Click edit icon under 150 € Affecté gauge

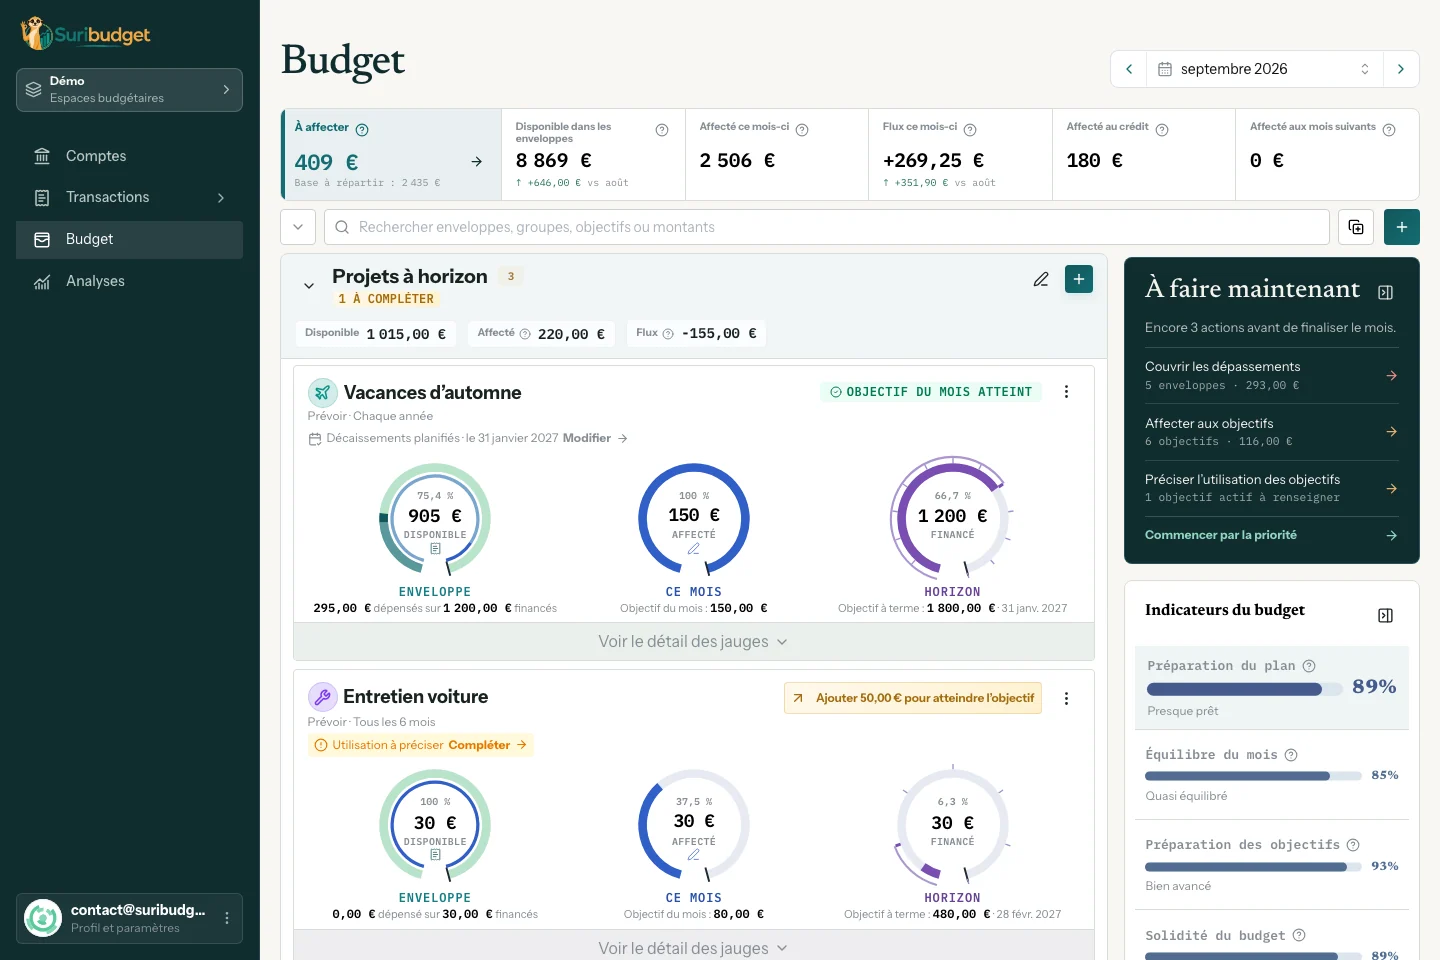694,549
